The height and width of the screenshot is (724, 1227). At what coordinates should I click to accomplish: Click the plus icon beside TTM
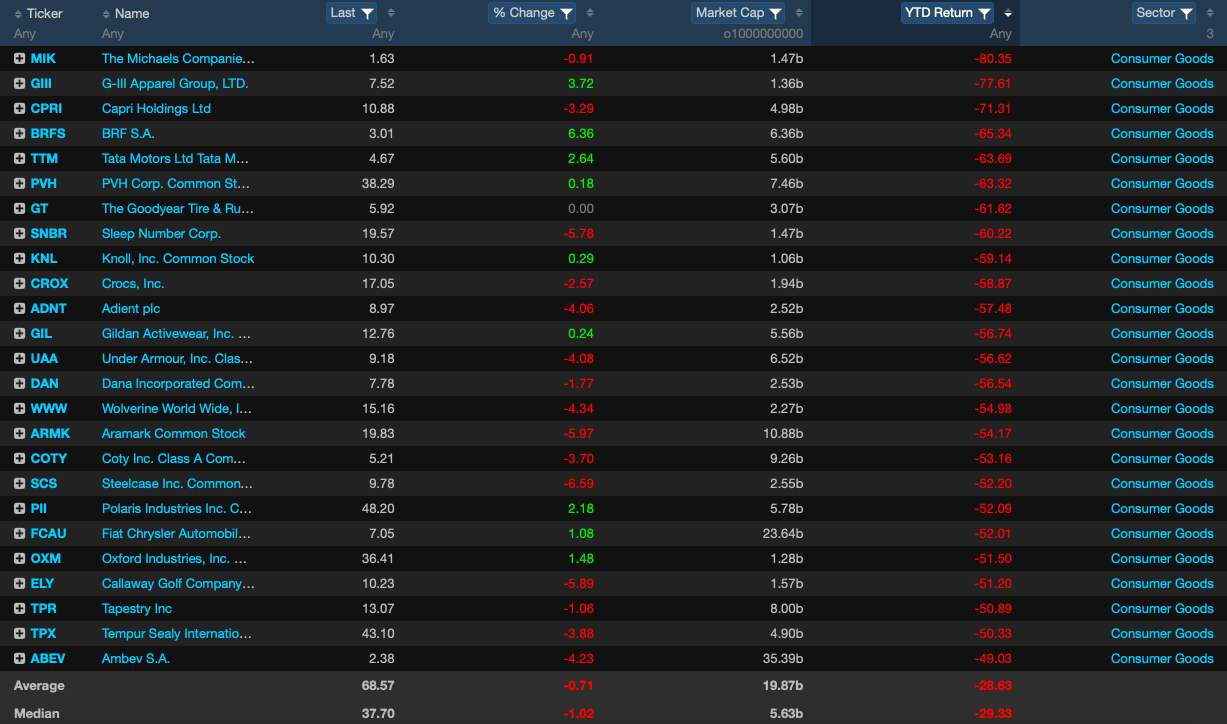19,159
